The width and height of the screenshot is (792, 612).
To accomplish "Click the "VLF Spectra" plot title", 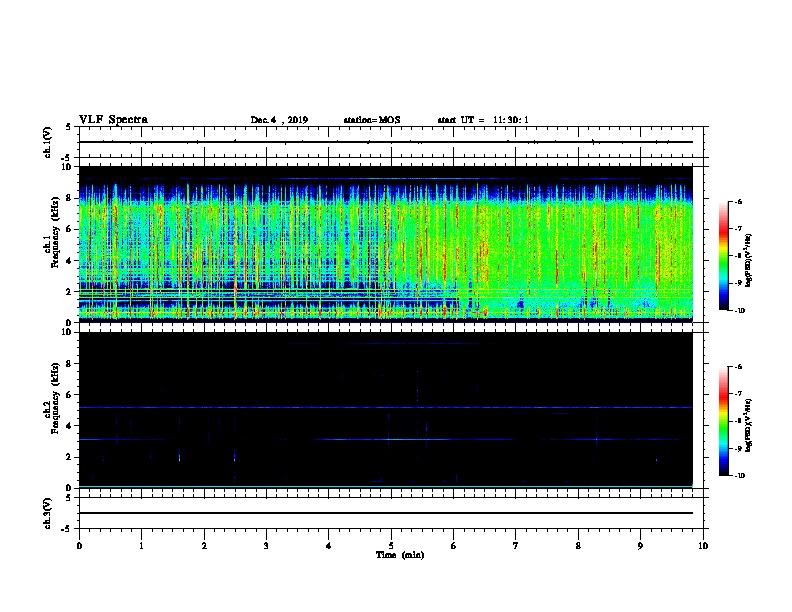I will pyautogui.click(x=114, y=120).
